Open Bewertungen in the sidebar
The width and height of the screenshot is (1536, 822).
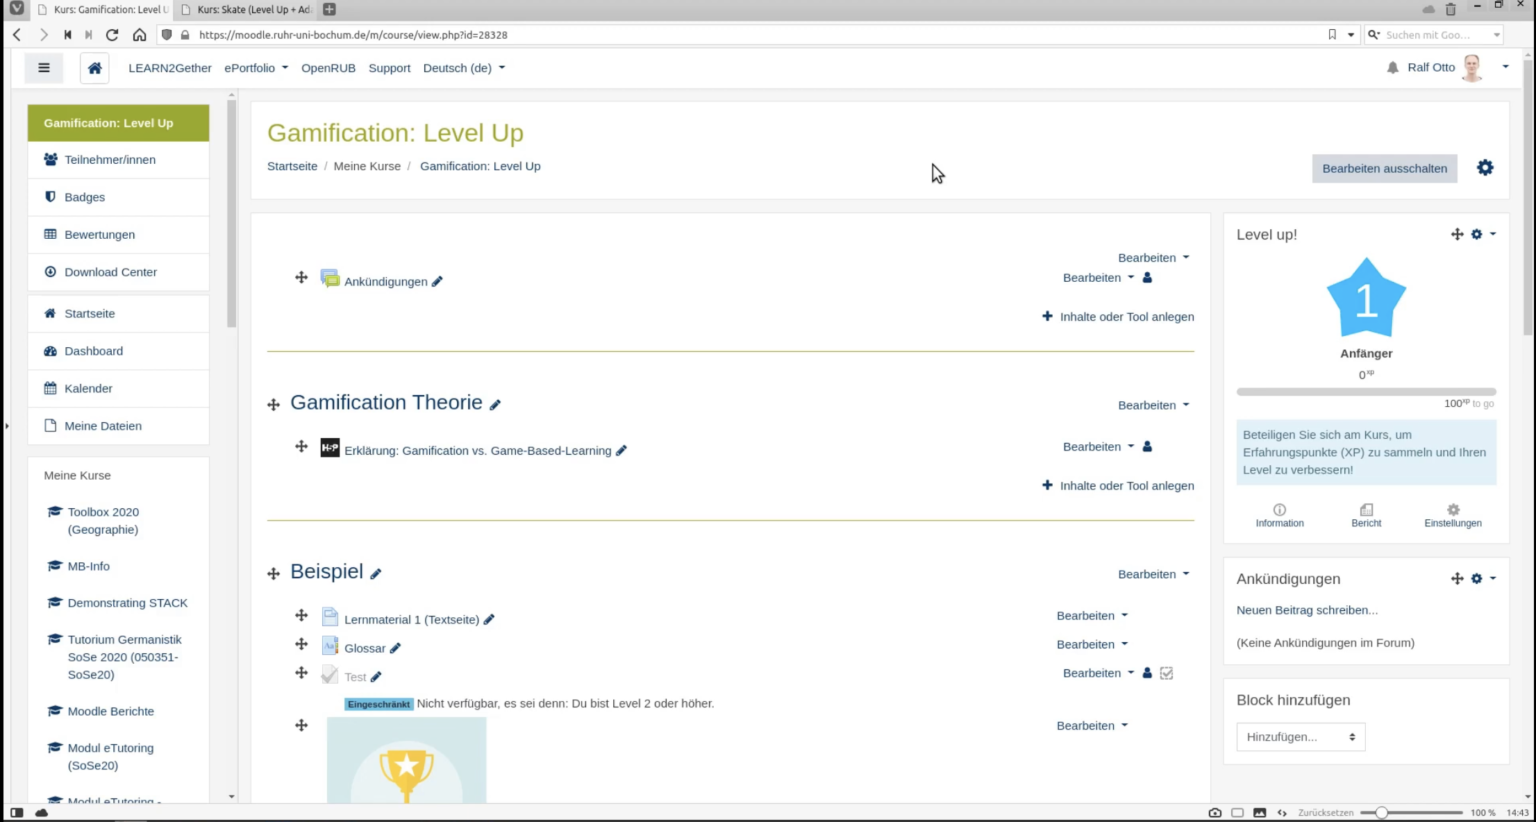click(118, 234)
